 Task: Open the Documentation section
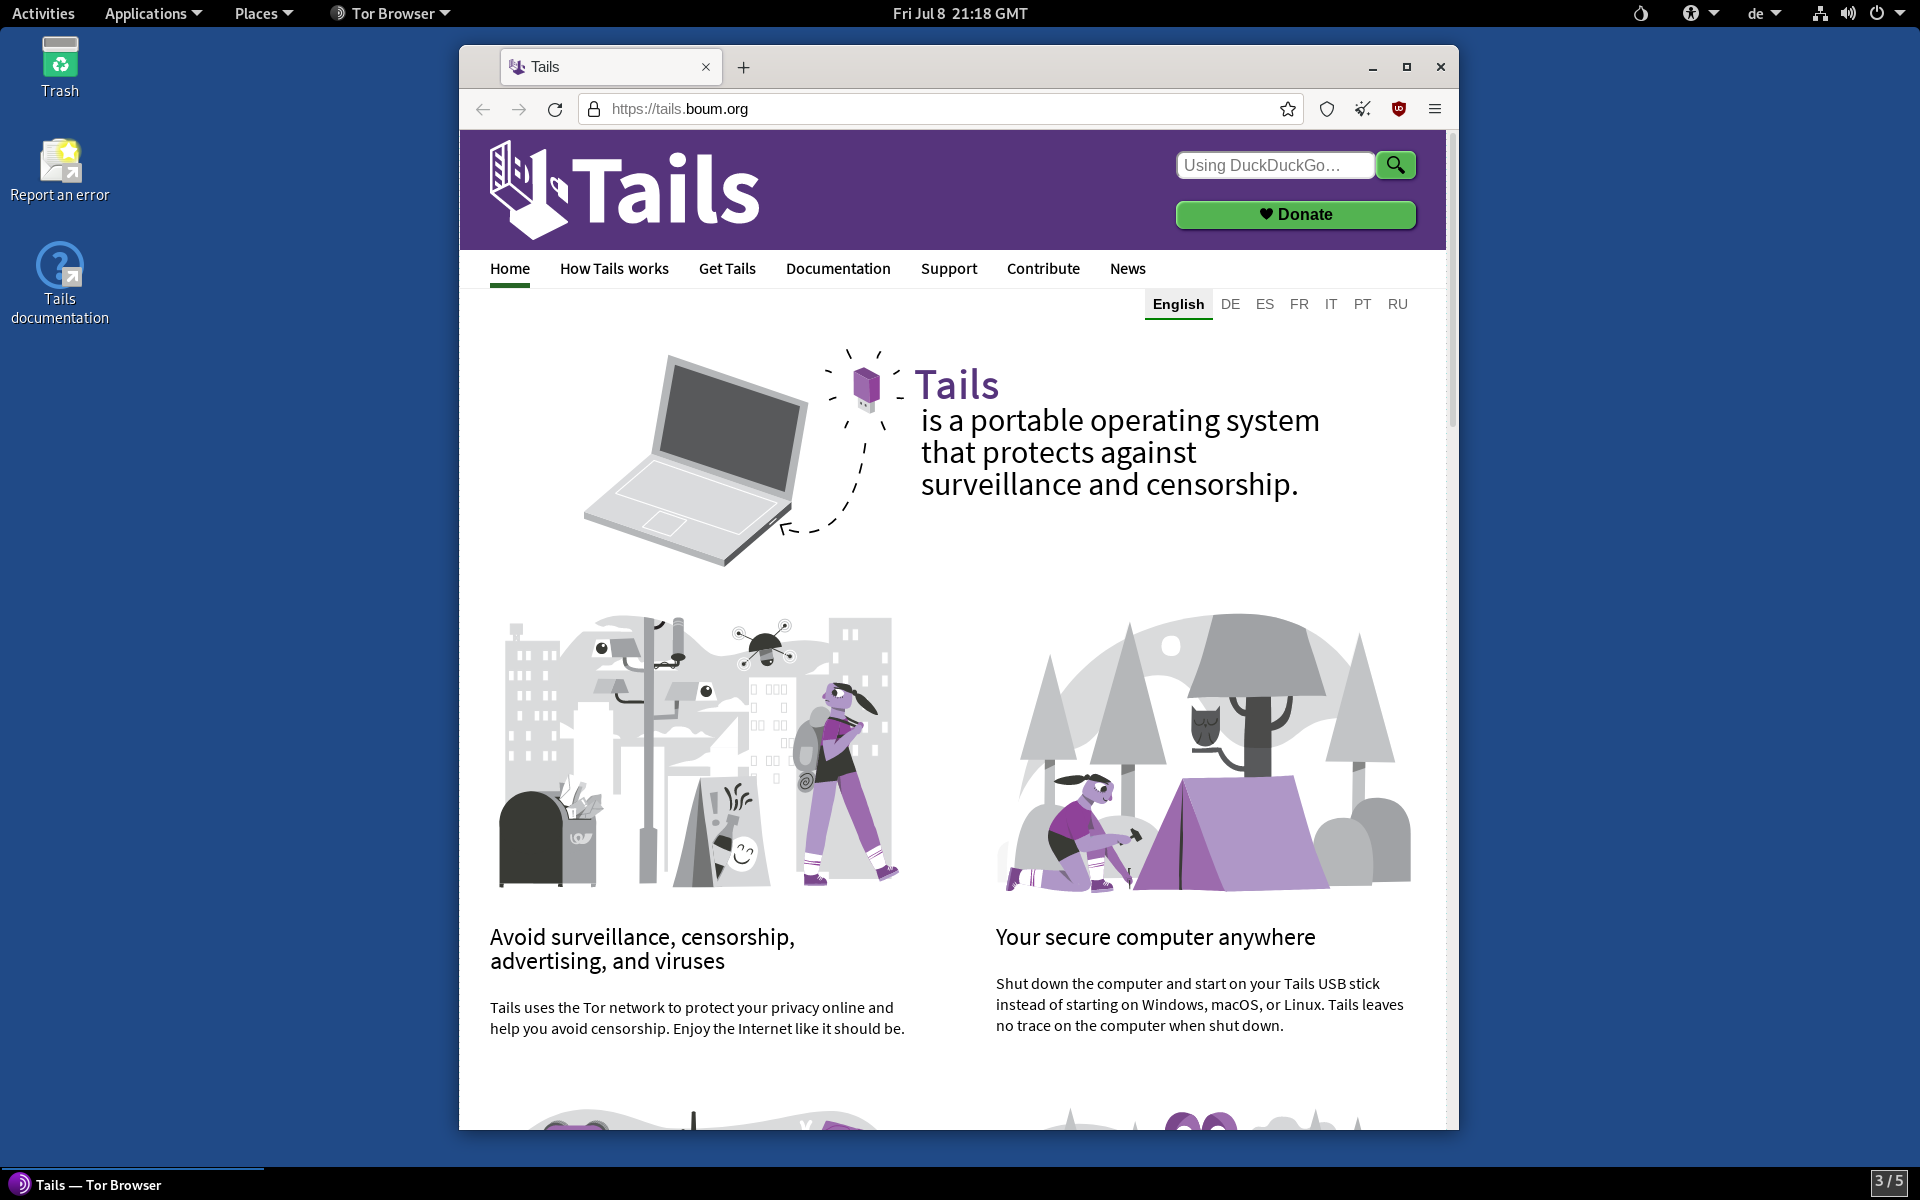pyautogui.click(x=838, y=269)
